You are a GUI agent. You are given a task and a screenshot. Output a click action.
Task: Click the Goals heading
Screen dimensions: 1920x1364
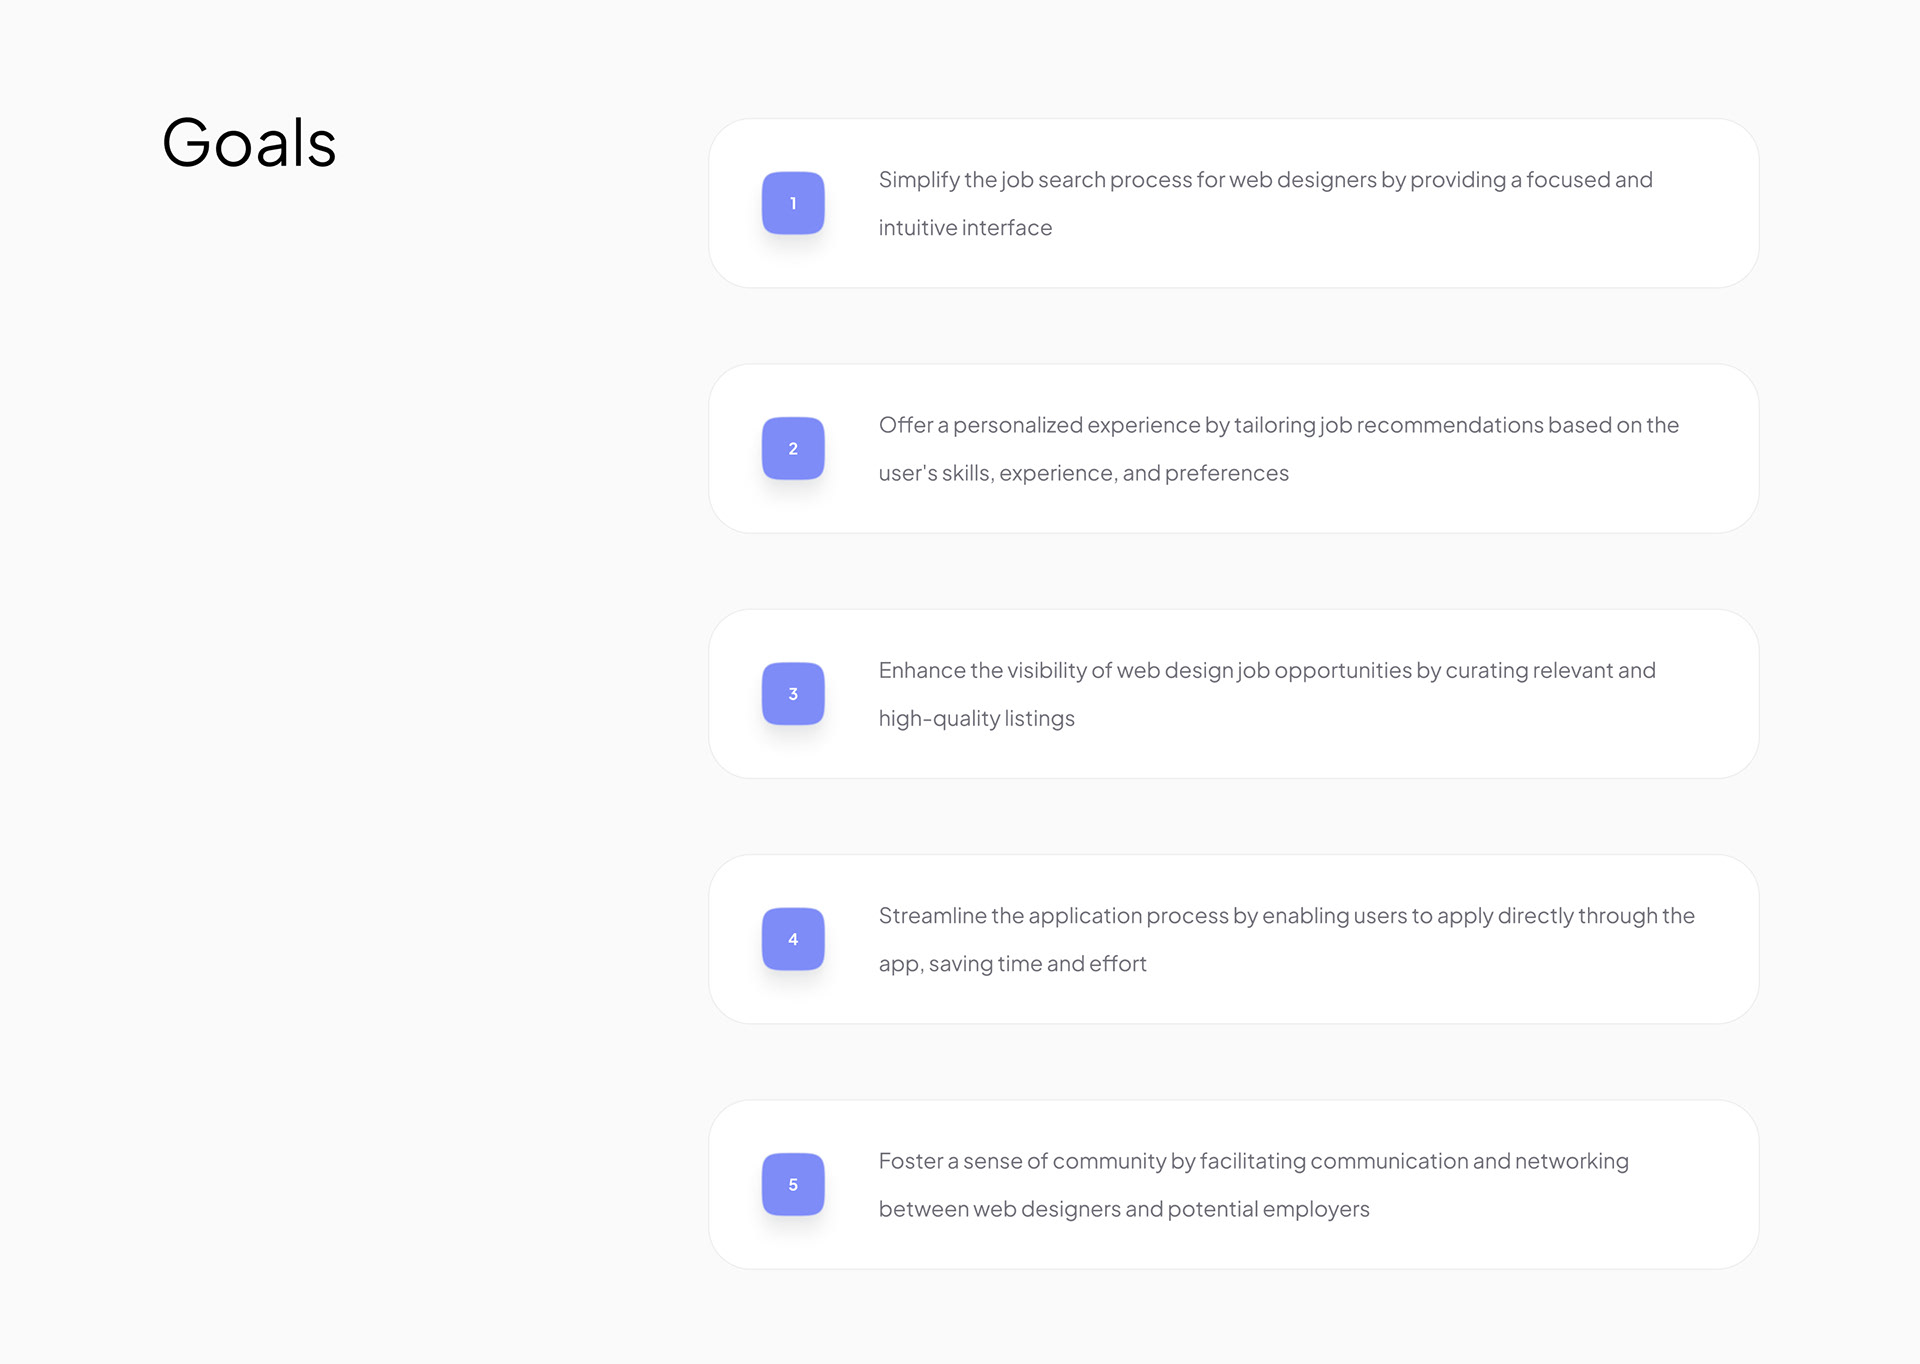(249, 143)
